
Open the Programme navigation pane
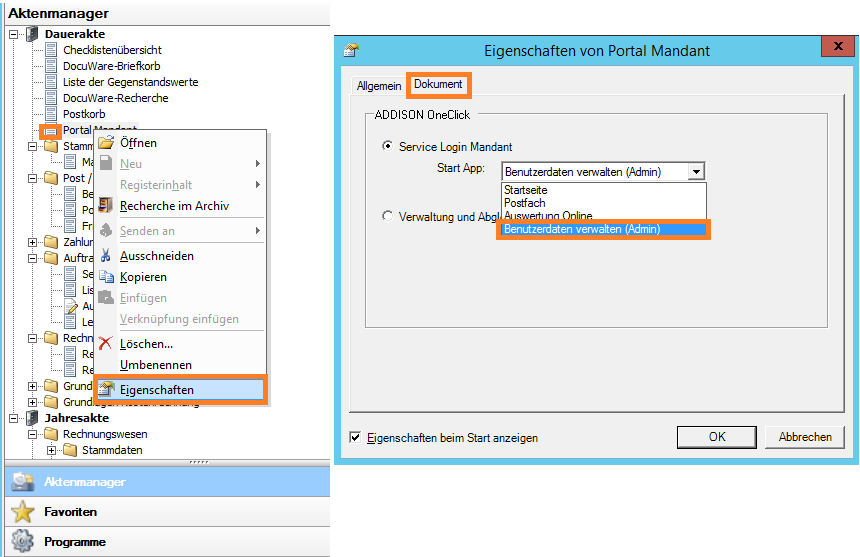tap(168, 542)
